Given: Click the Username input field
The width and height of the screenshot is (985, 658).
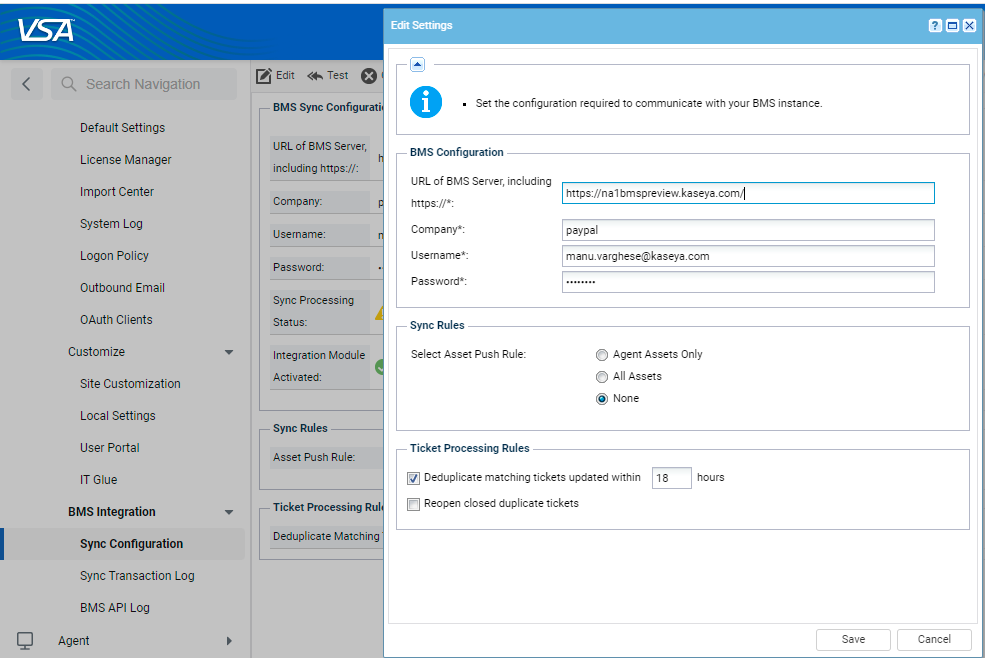Looking at the screenshot, I should [748, 256].
